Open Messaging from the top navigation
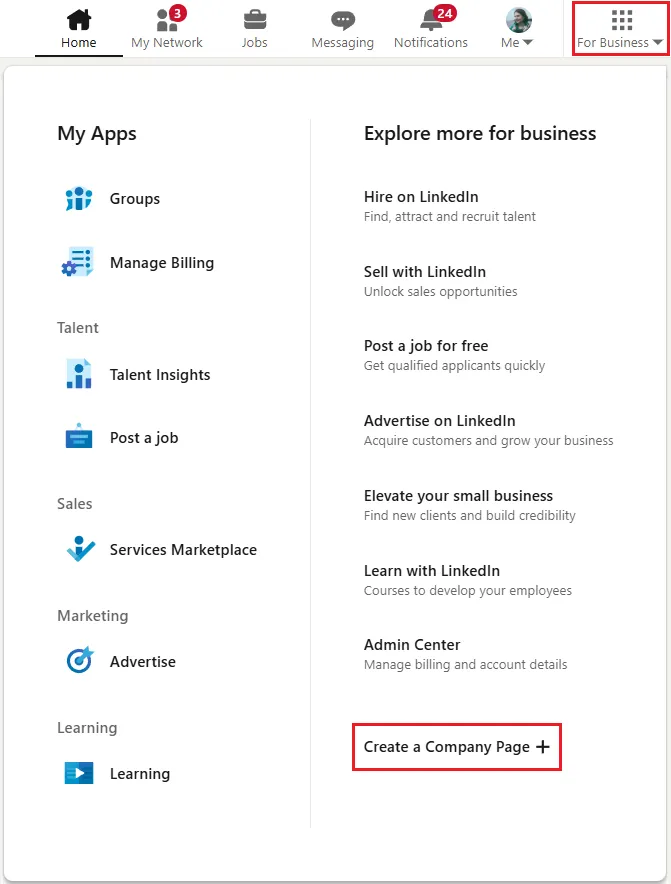 point(342,27)
